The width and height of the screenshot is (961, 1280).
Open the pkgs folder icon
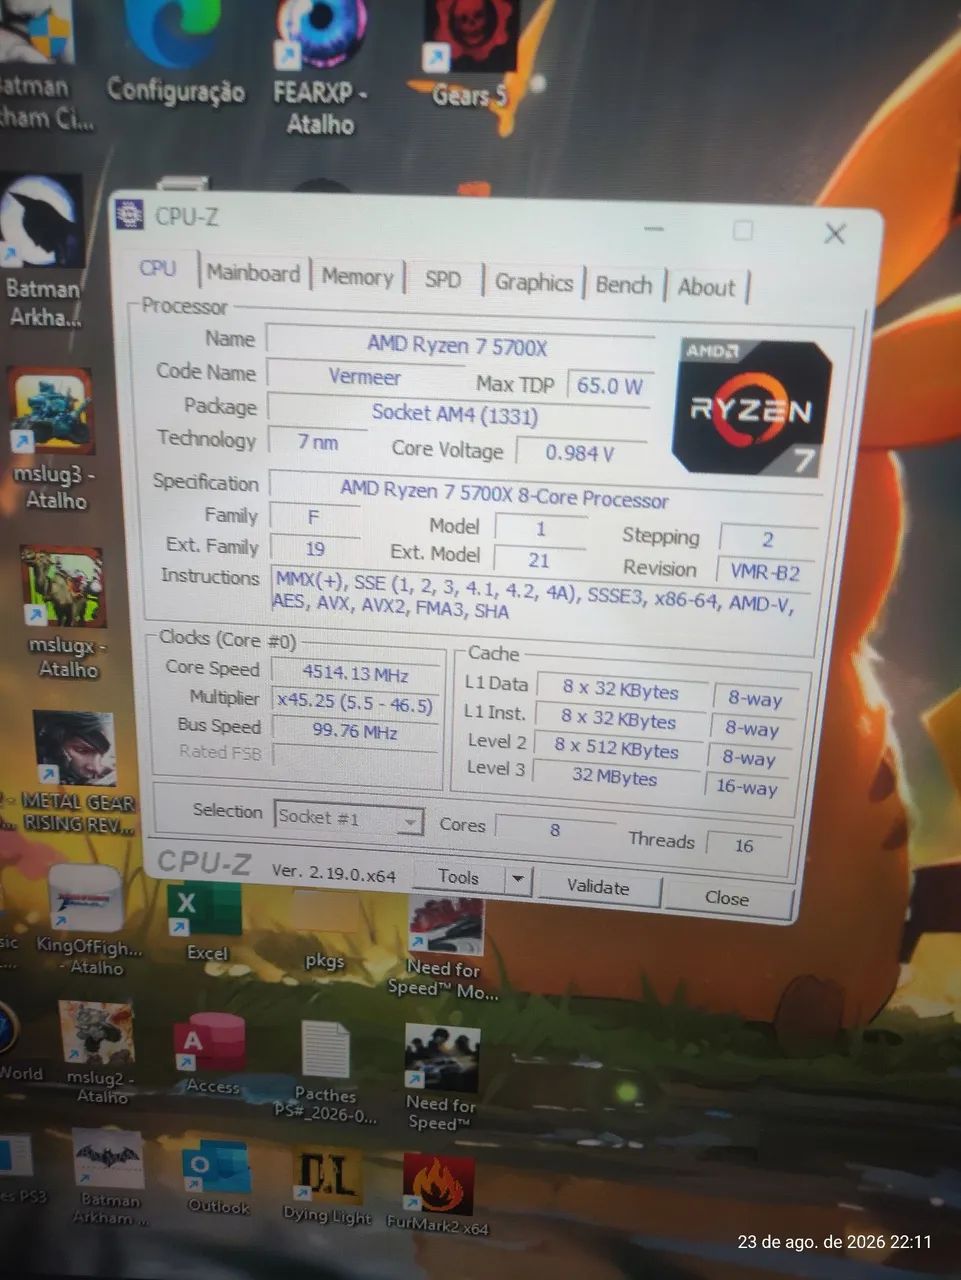(324, 930)
